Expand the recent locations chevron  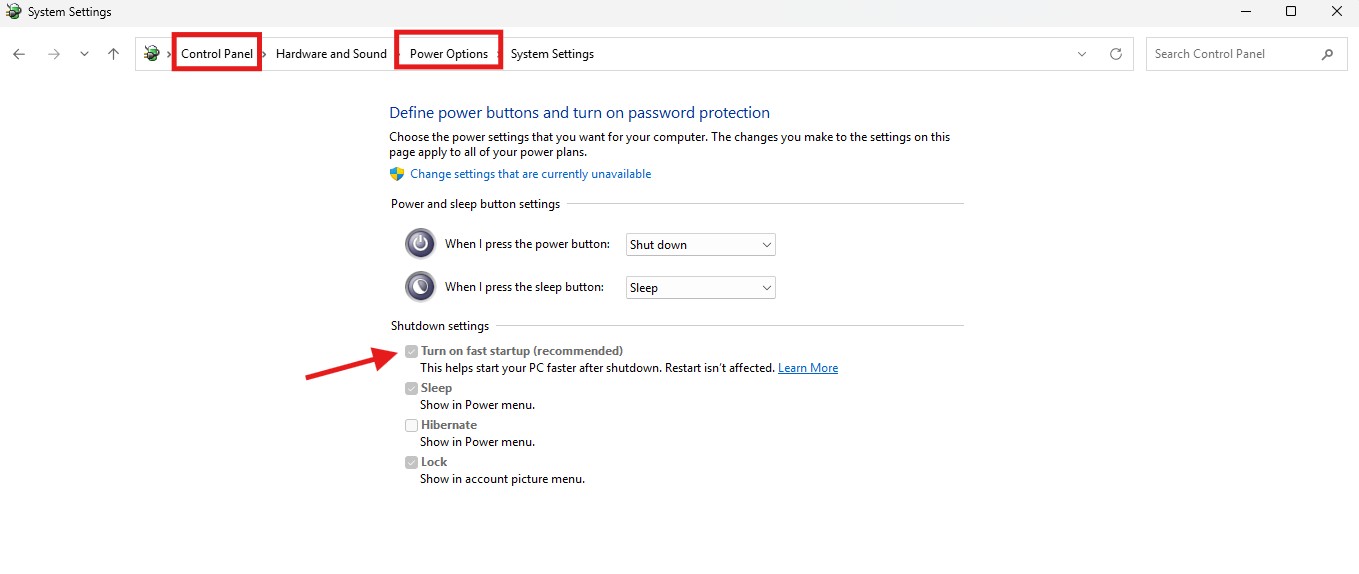[84, 54]
